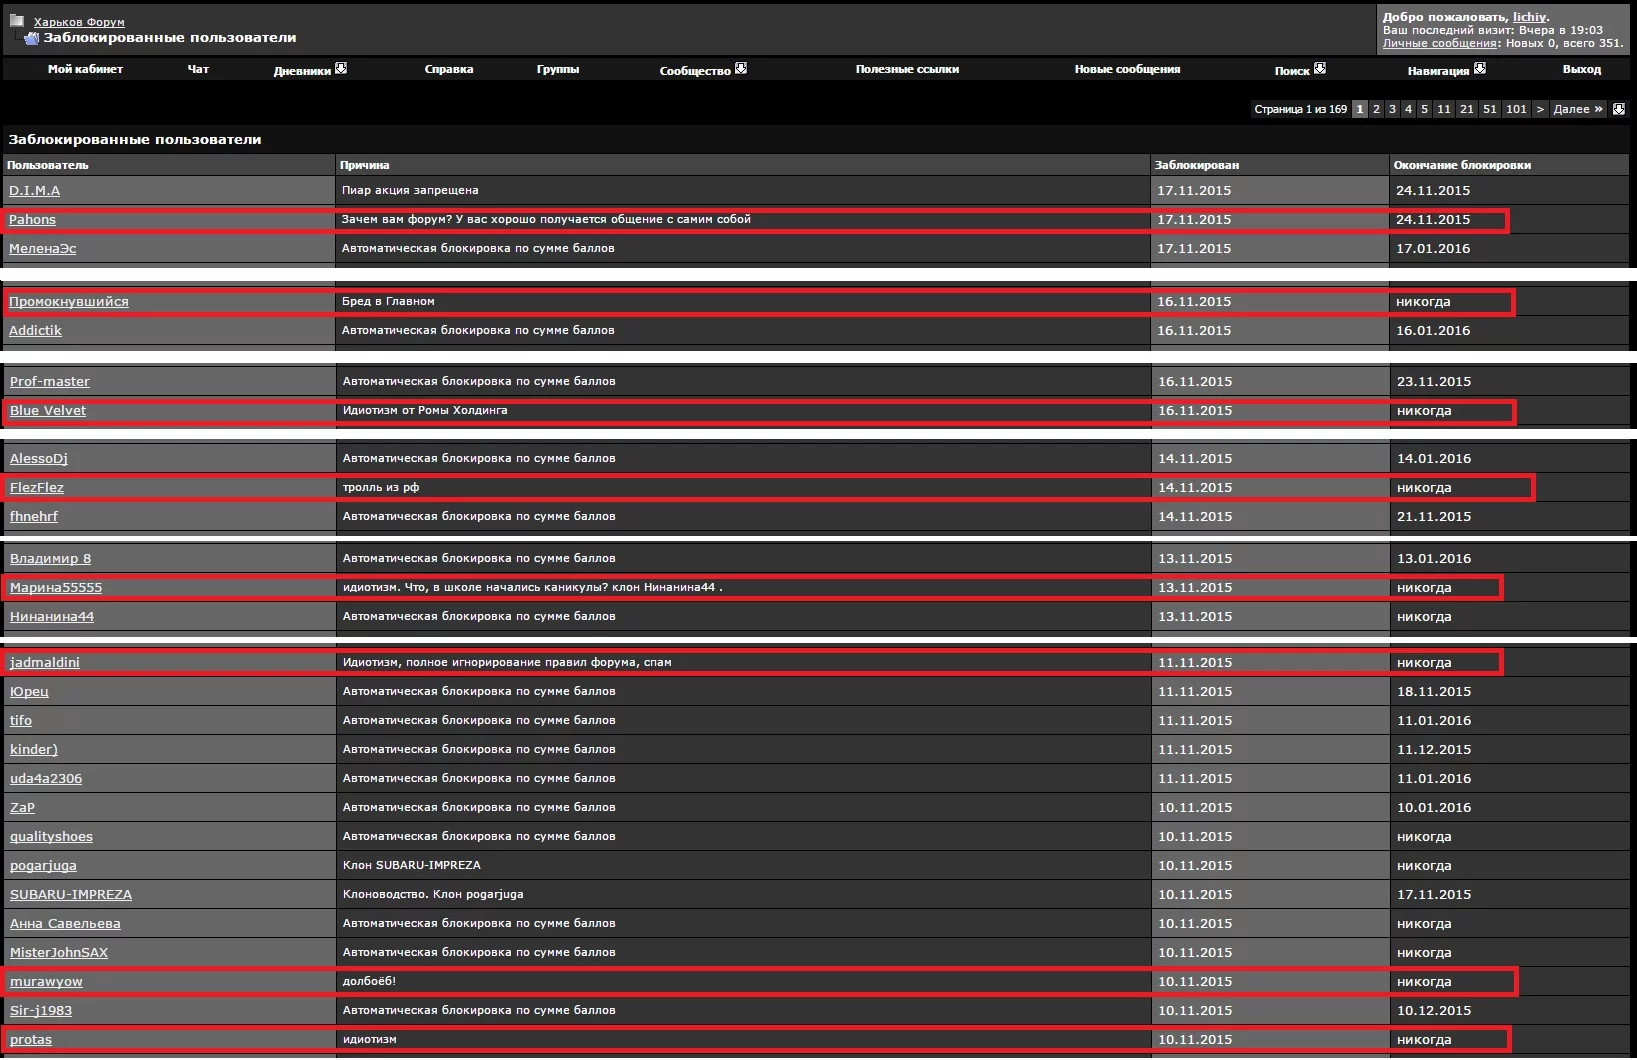1637x1060 pixels.
Task: Open the Нинанина44 user profile link
Action: coord(52,616)
